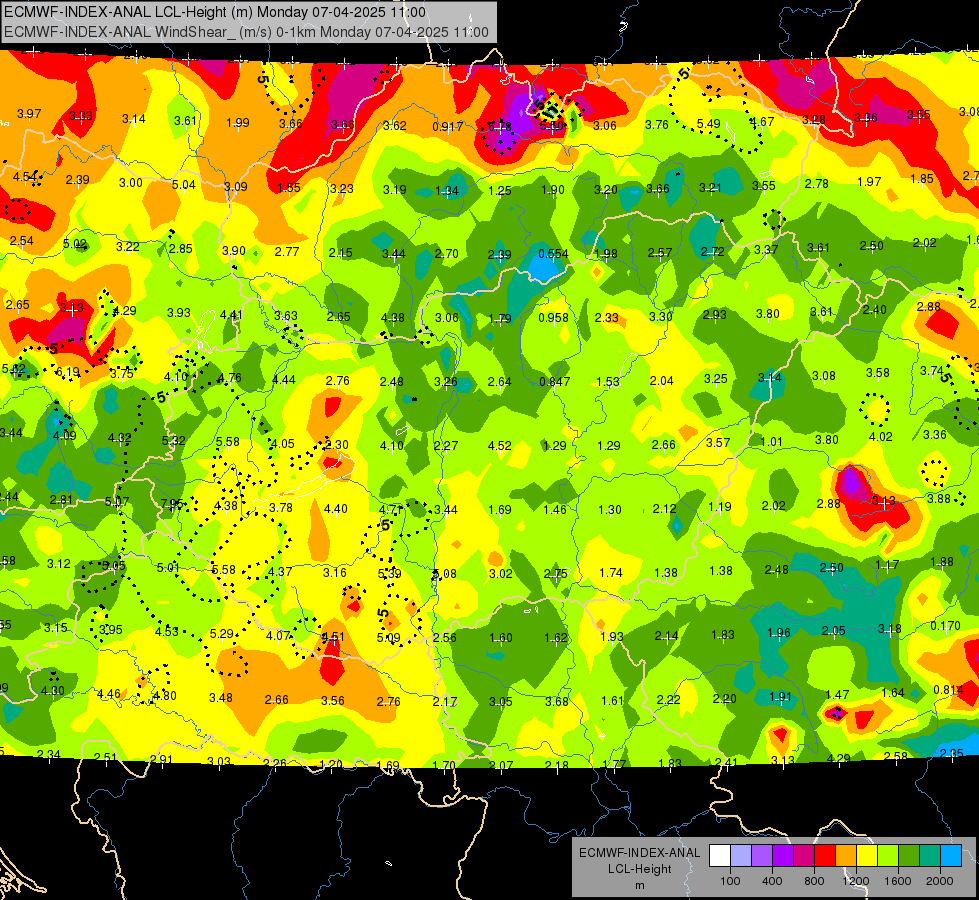Click the red legend swatch
The height and width of the screenshot is (900, 979).
click(x=825, y=856)
